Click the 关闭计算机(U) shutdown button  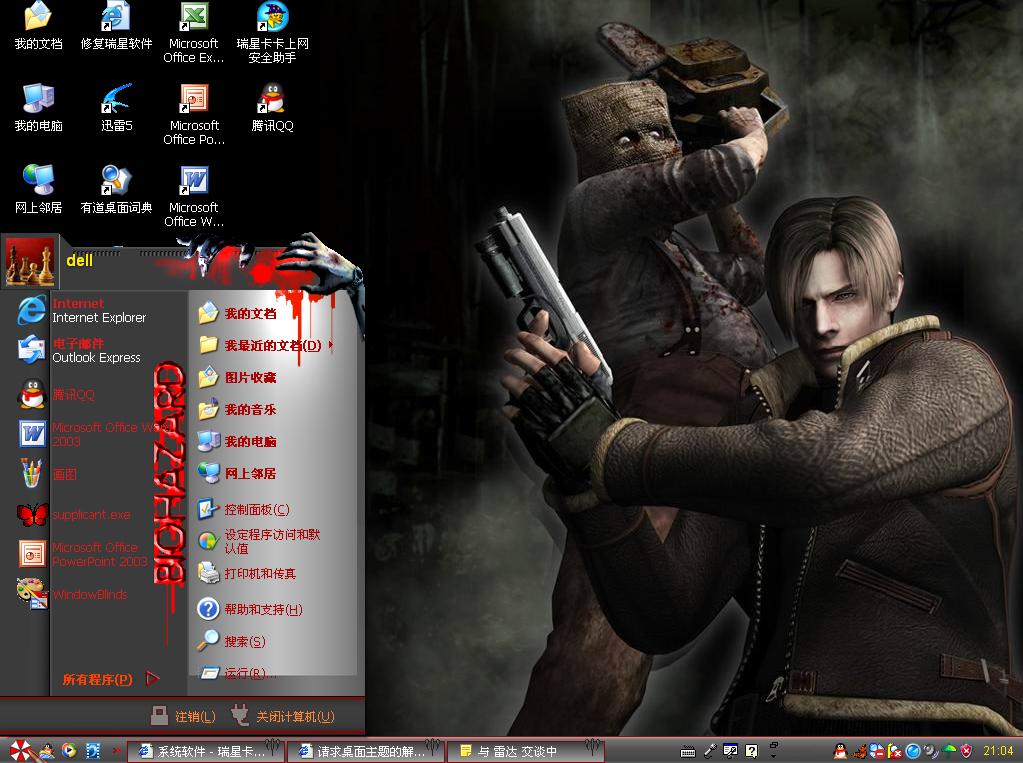(x=283, y=716)
